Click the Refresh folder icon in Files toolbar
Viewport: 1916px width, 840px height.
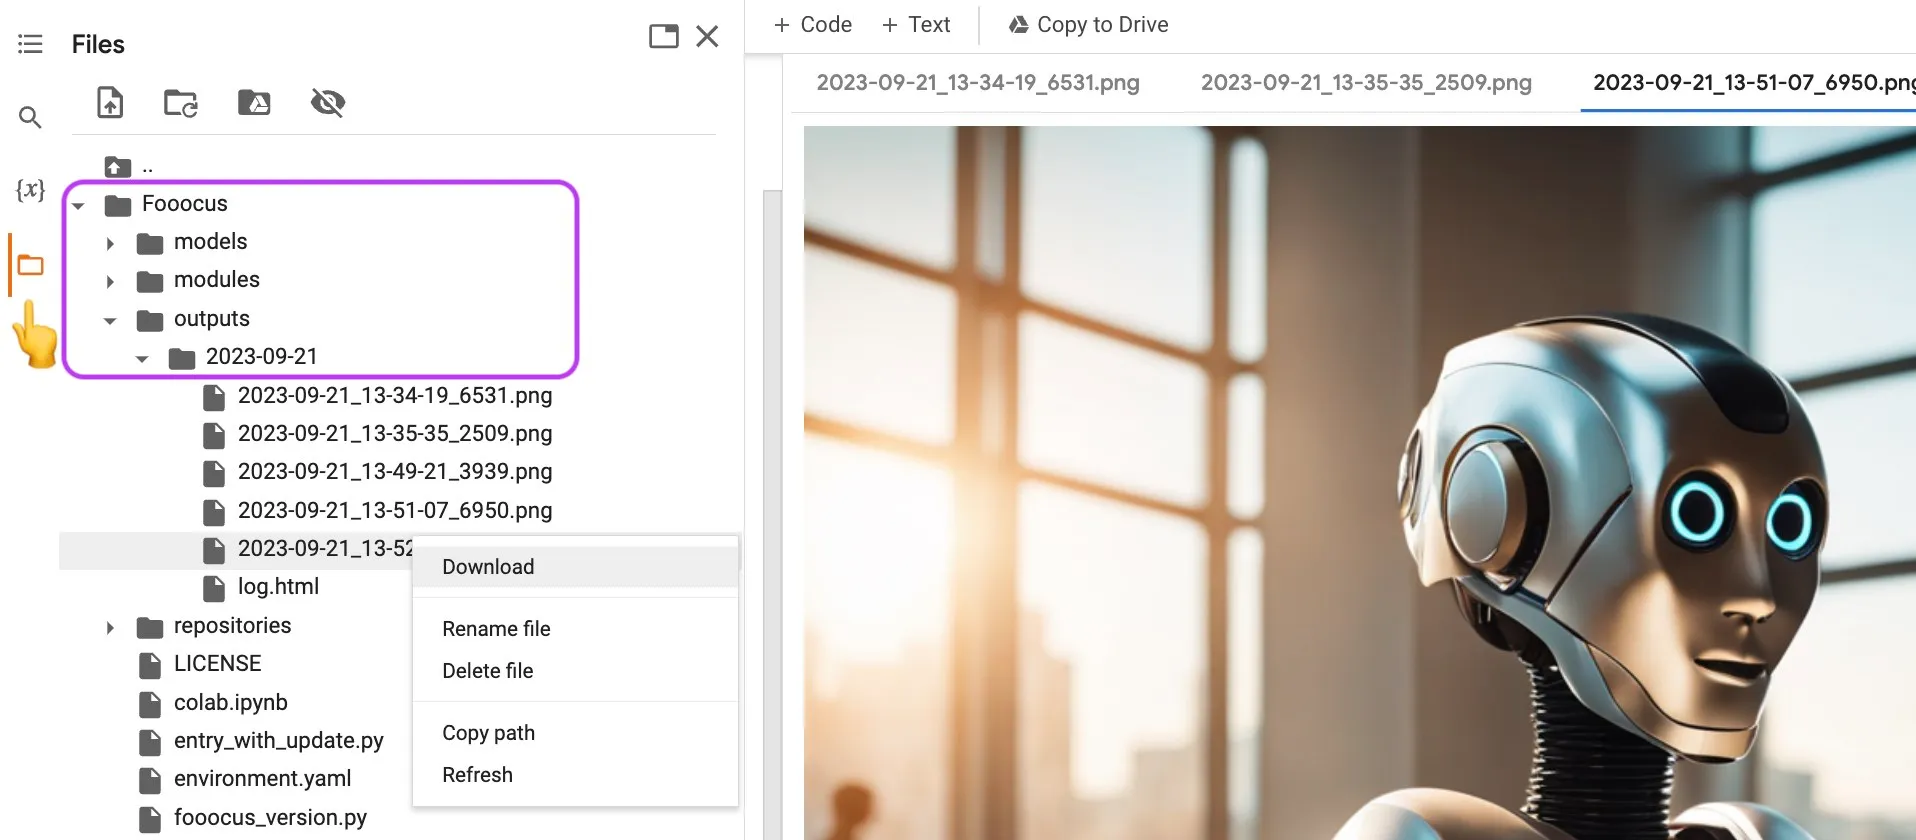181,102
